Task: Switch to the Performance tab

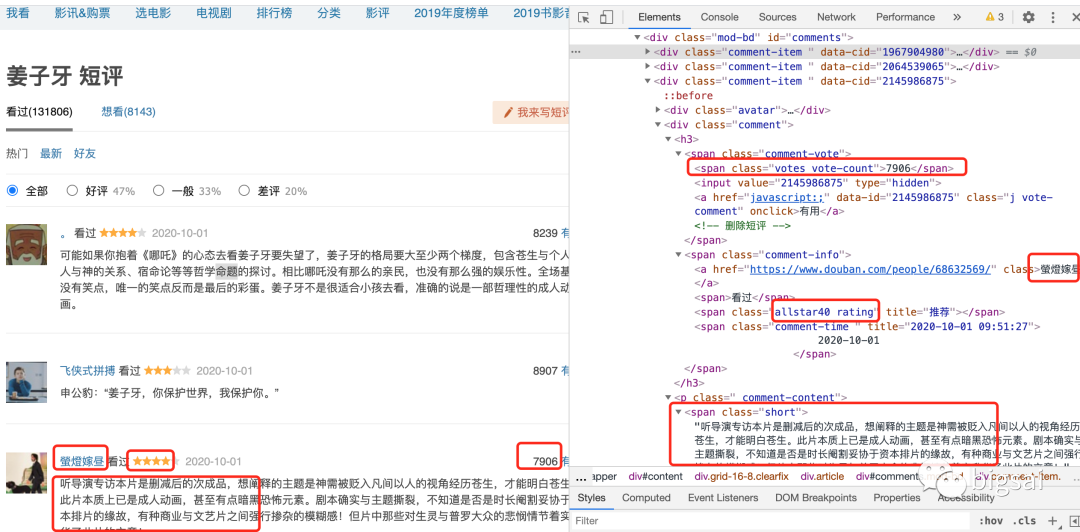Action: coord(904,17)
